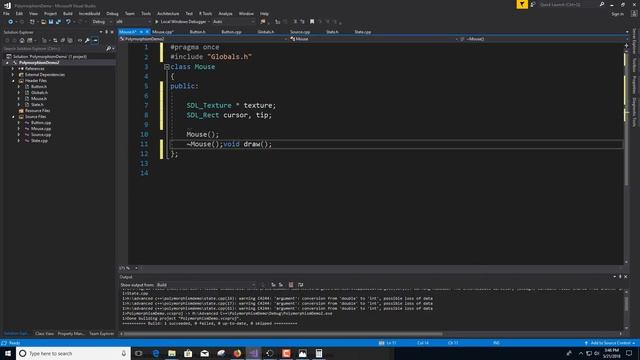This screenshot has height=360, width=640.
Task: Click the Output panel vertical scrollbar
Action: [626, 303]
